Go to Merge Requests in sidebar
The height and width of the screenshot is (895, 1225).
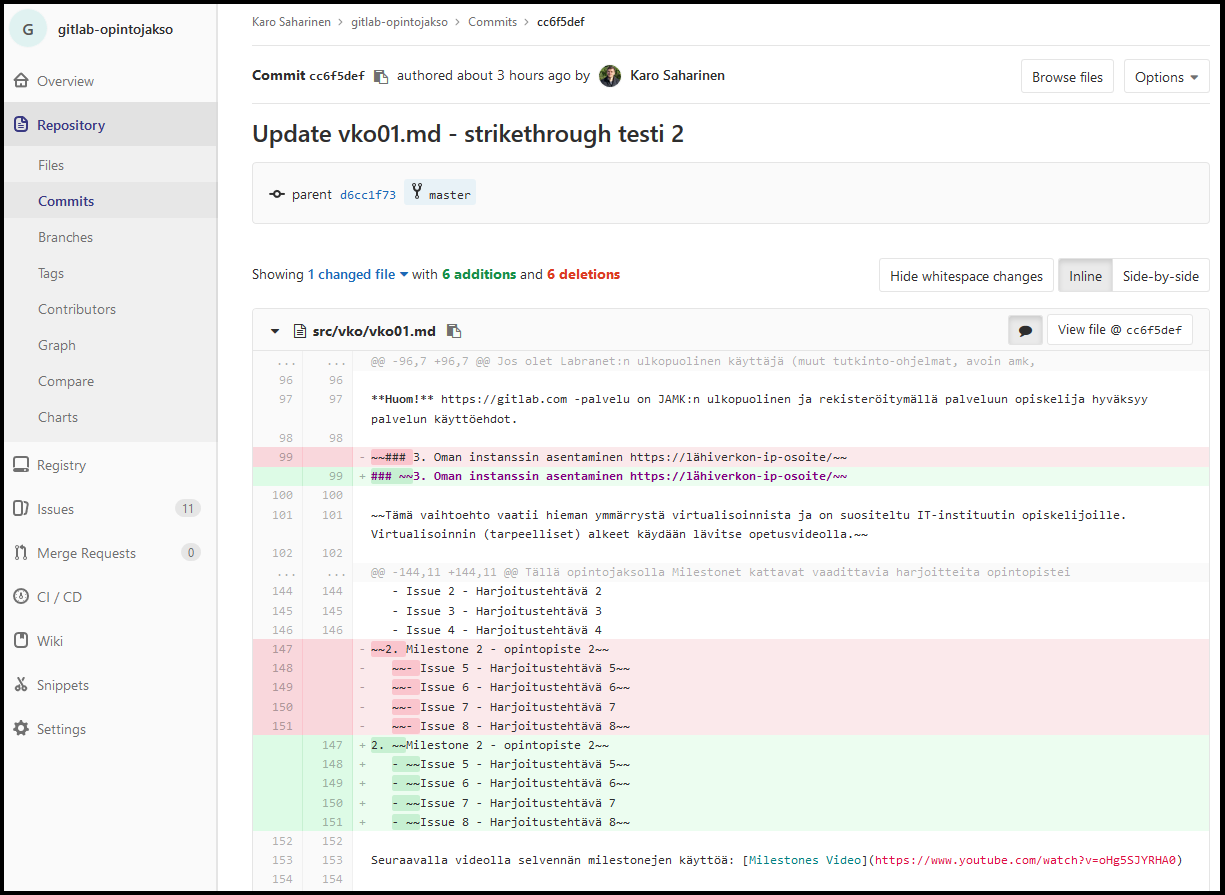coord(86,553)
